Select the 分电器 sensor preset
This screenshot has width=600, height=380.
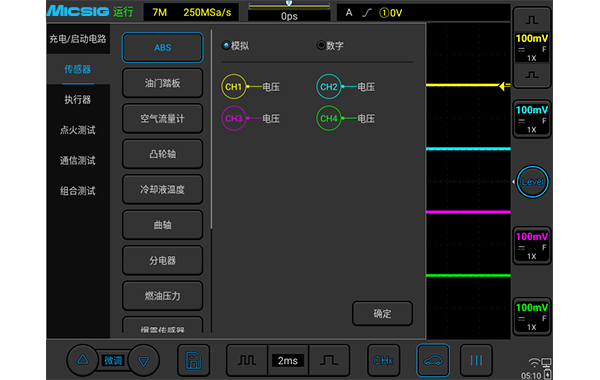coord(163,261)
